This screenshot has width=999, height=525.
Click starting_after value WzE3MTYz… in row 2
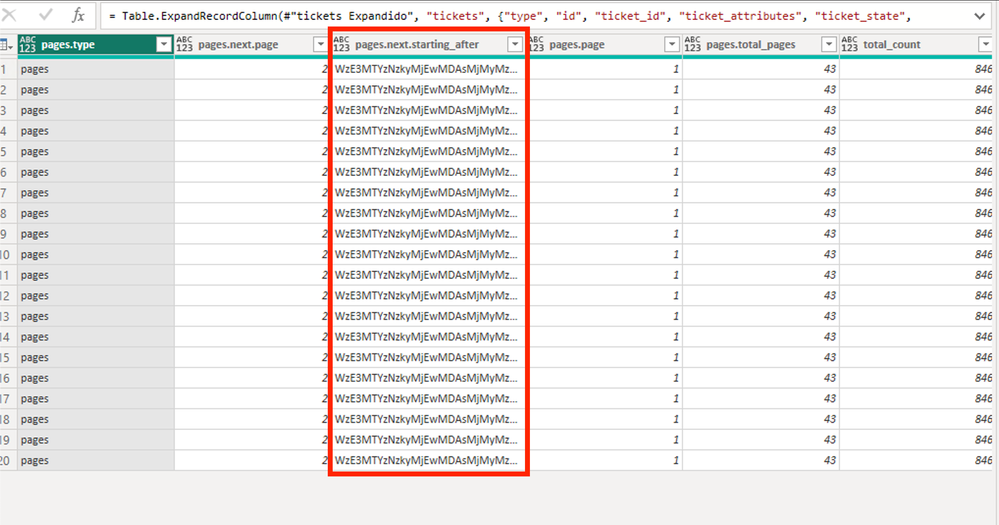coord(428,90)
